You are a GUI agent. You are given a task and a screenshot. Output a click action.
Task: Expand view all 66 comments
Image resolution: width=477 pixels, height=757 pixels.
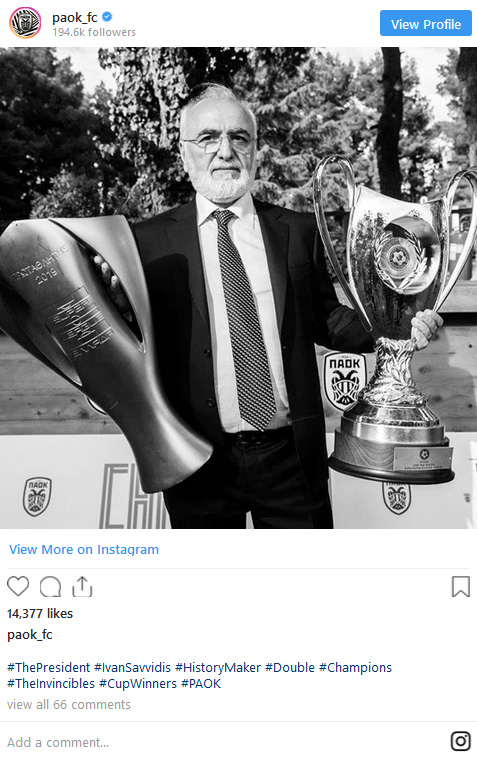point(69,704)
